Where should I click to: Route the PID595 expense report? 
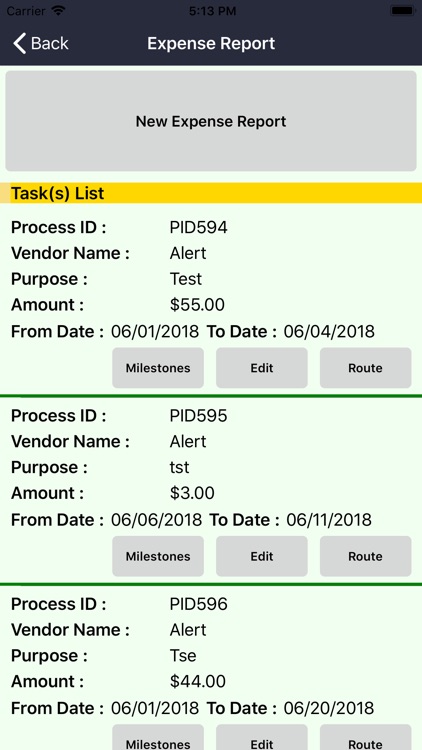pos(366,556)
